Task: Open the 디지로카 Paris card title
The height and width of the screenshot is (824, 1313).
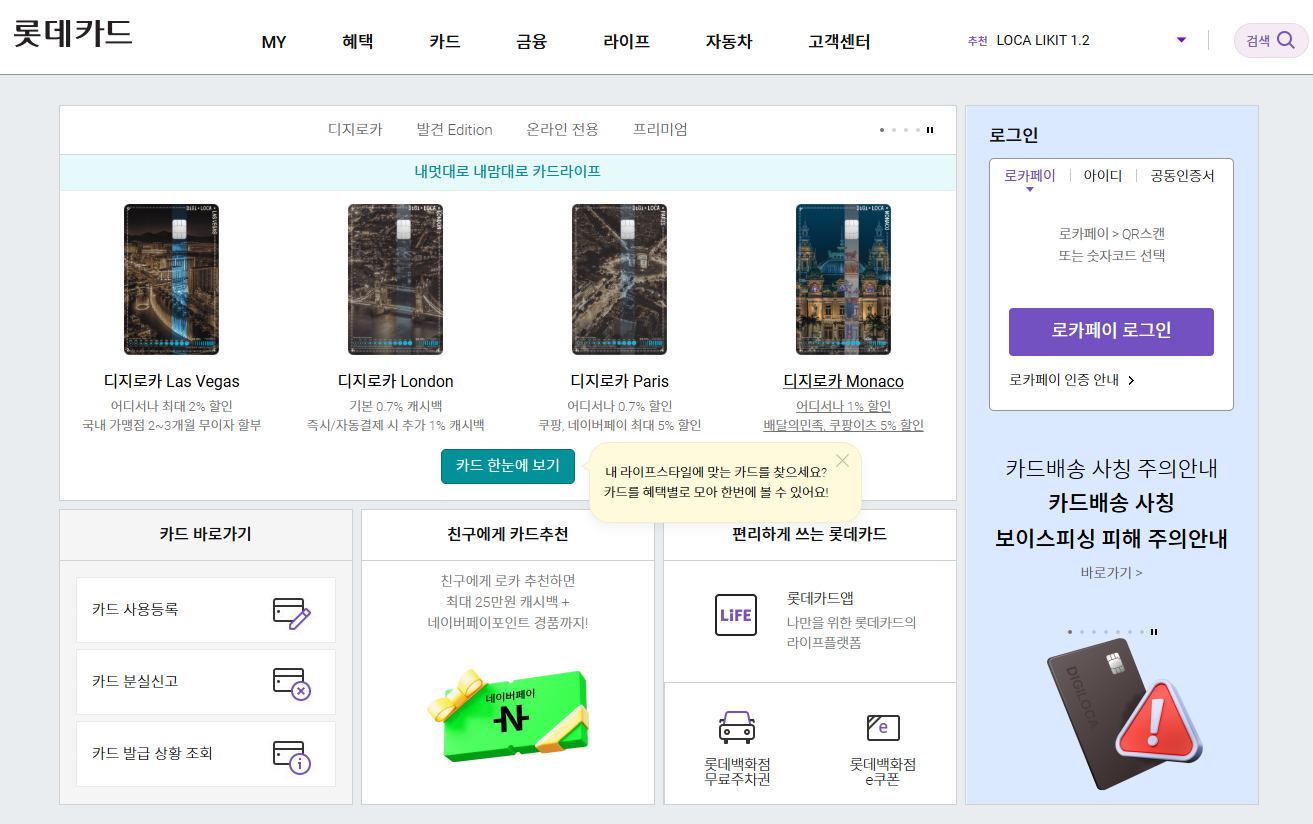Action: 620,381
